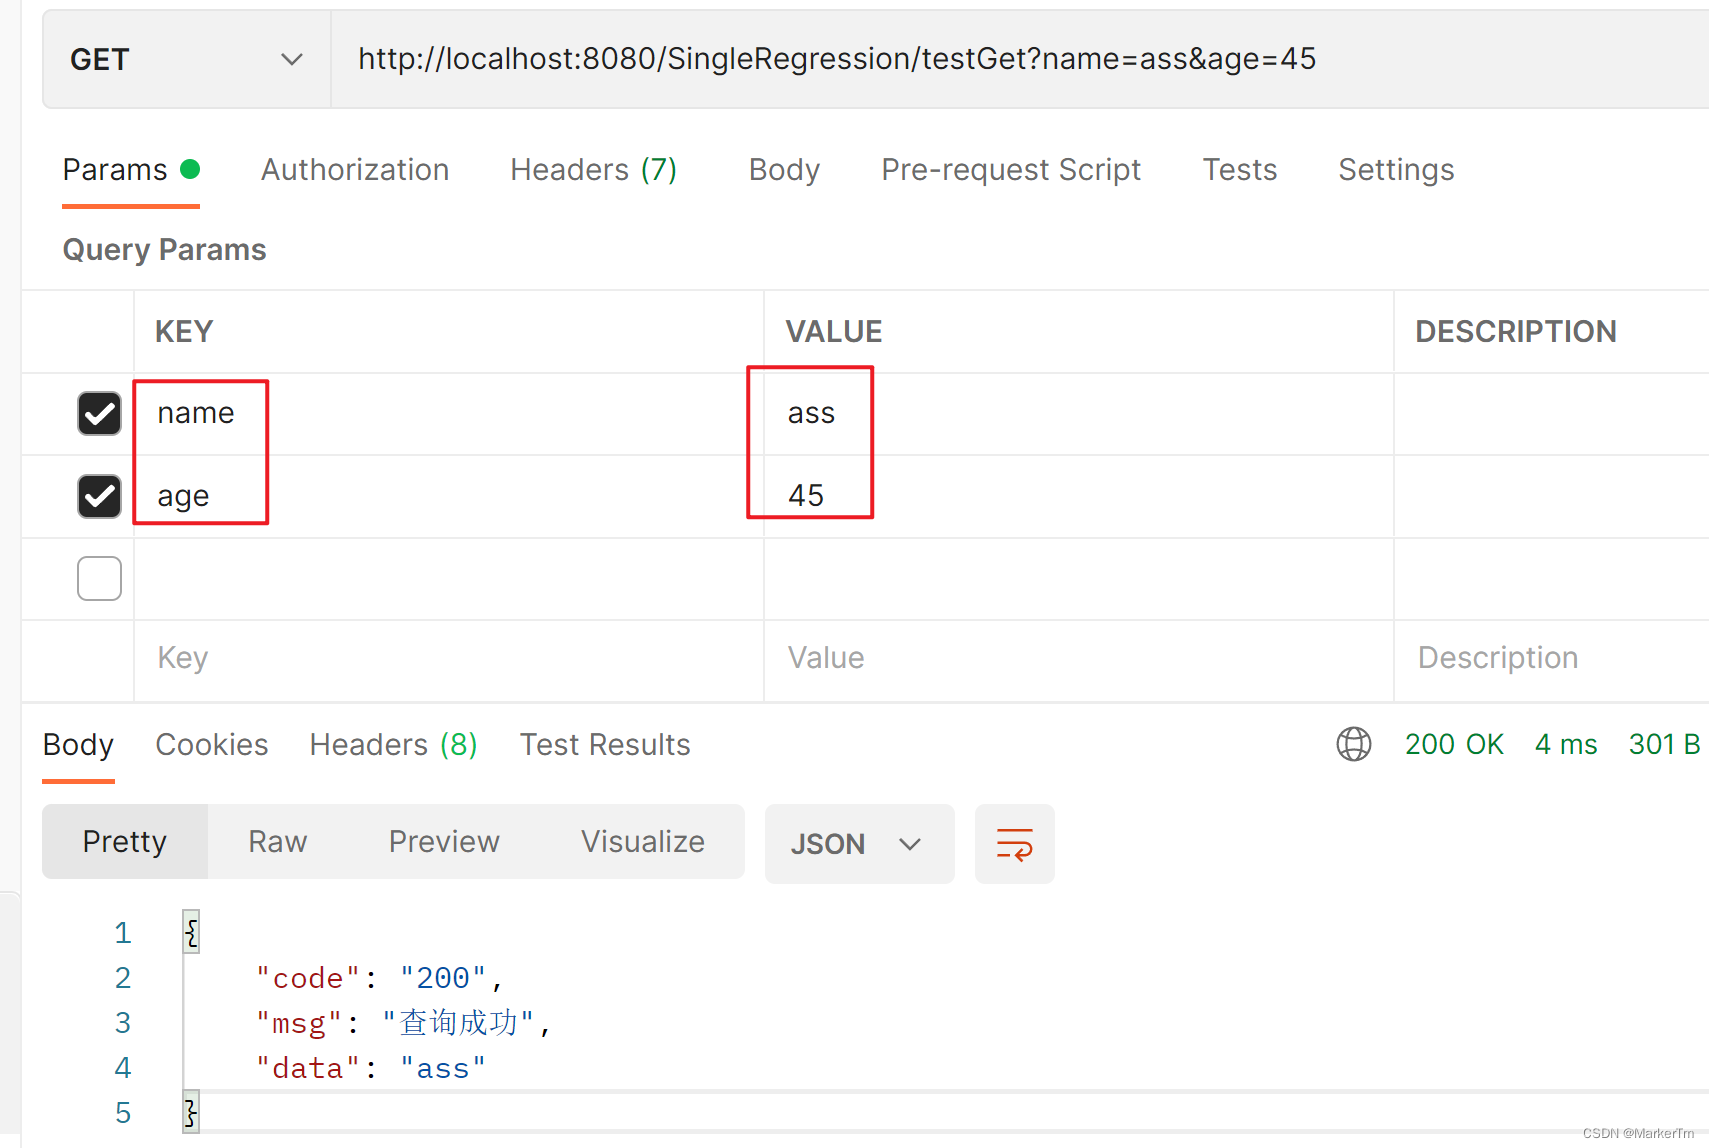
Task: Select the Raw view button
Action: point(278,842)
